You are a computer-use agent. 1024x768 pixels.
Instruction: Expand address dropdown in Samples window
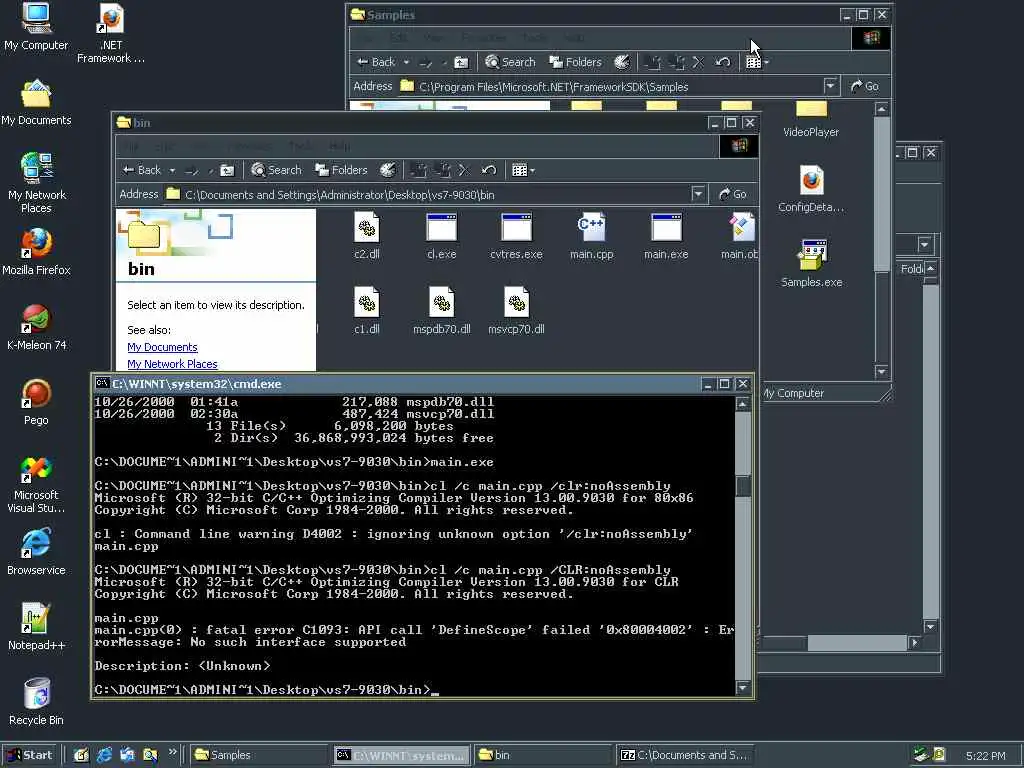830,86
